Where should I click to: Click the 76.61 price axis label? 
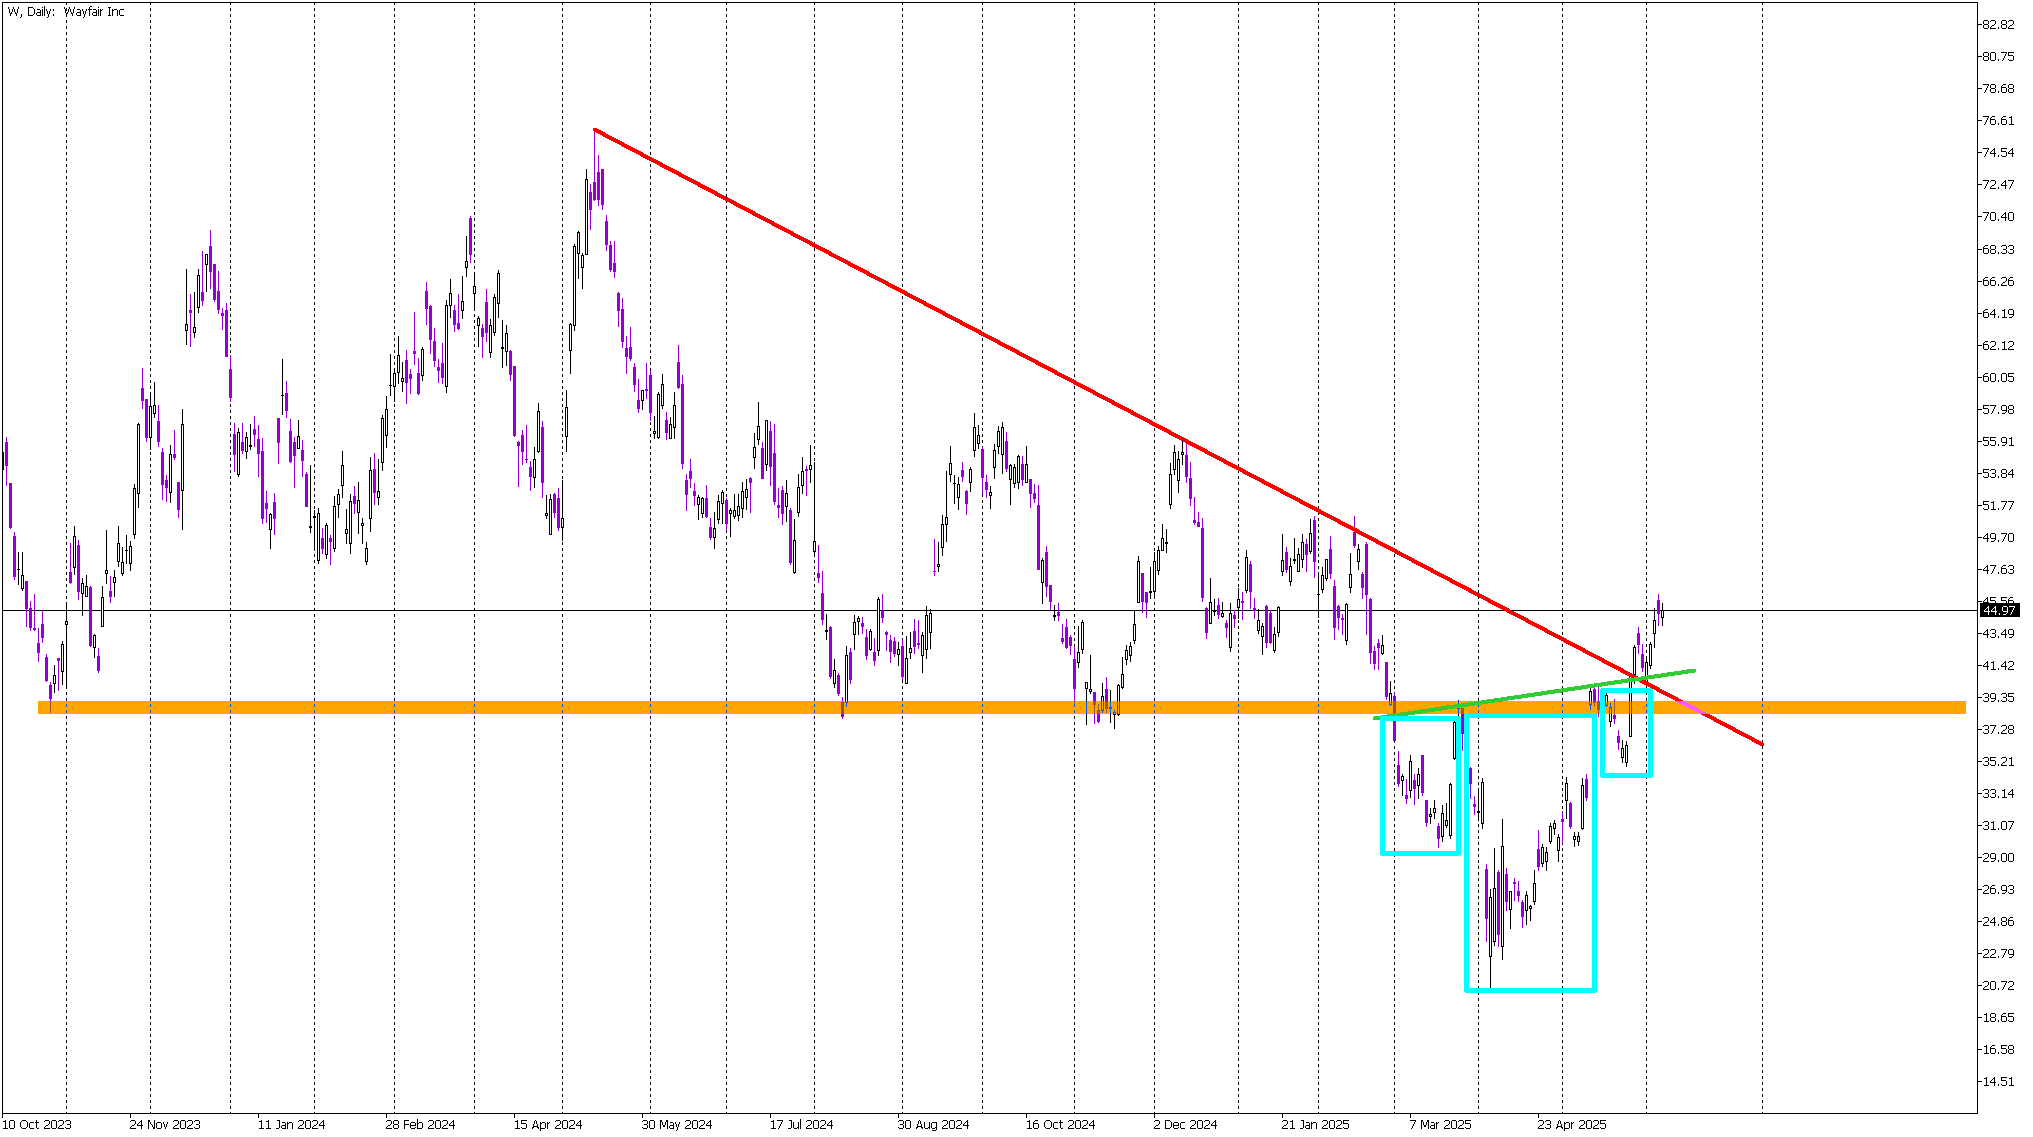tap(1998, 121)
